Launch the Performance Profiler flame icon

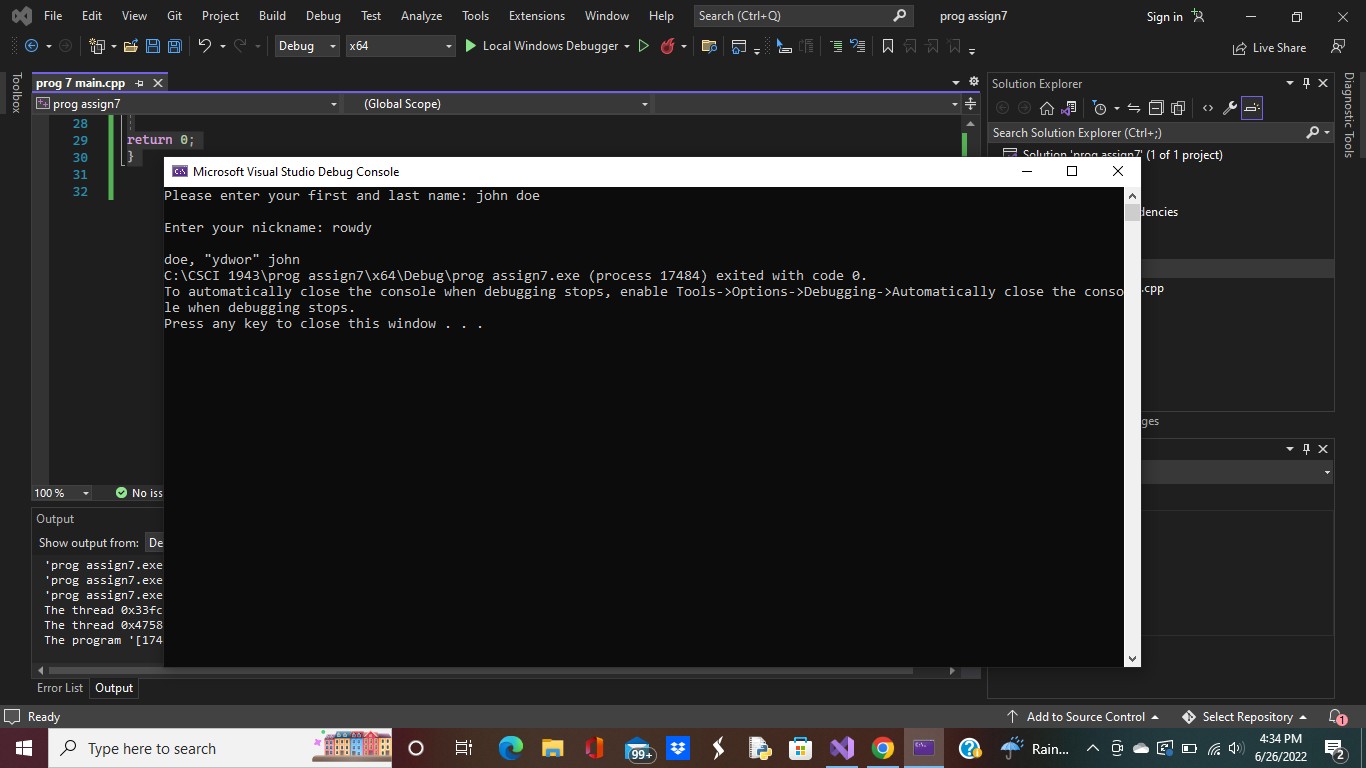[668, 46]
